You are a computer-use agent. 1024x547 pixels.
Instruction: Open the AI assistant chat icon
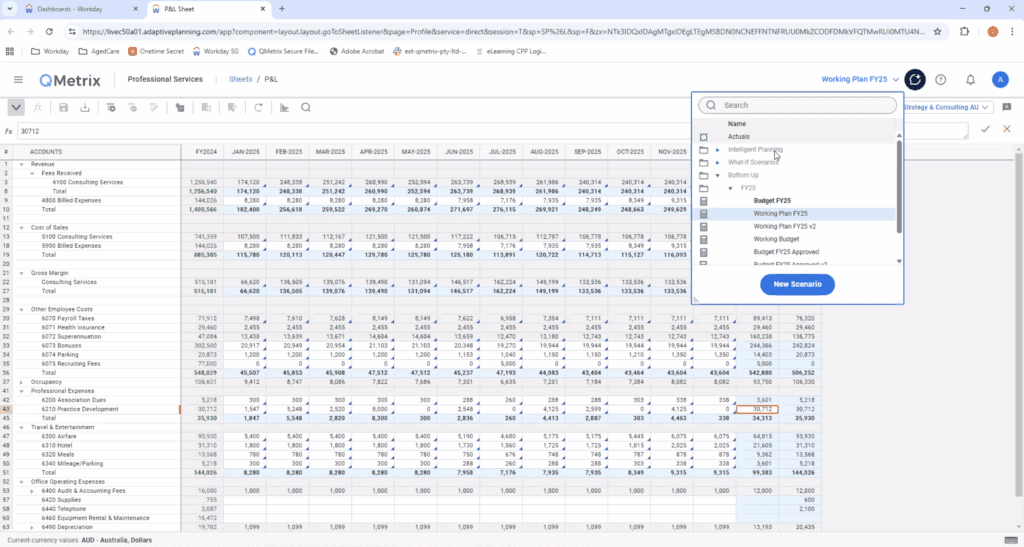pos(915,80)
